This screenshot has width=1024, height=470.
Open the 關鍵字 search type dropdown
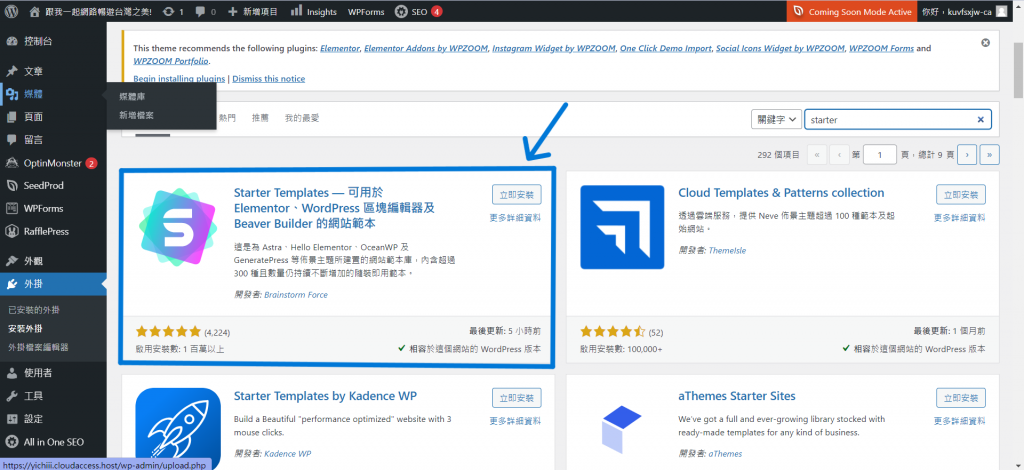(x=776, y=119)
